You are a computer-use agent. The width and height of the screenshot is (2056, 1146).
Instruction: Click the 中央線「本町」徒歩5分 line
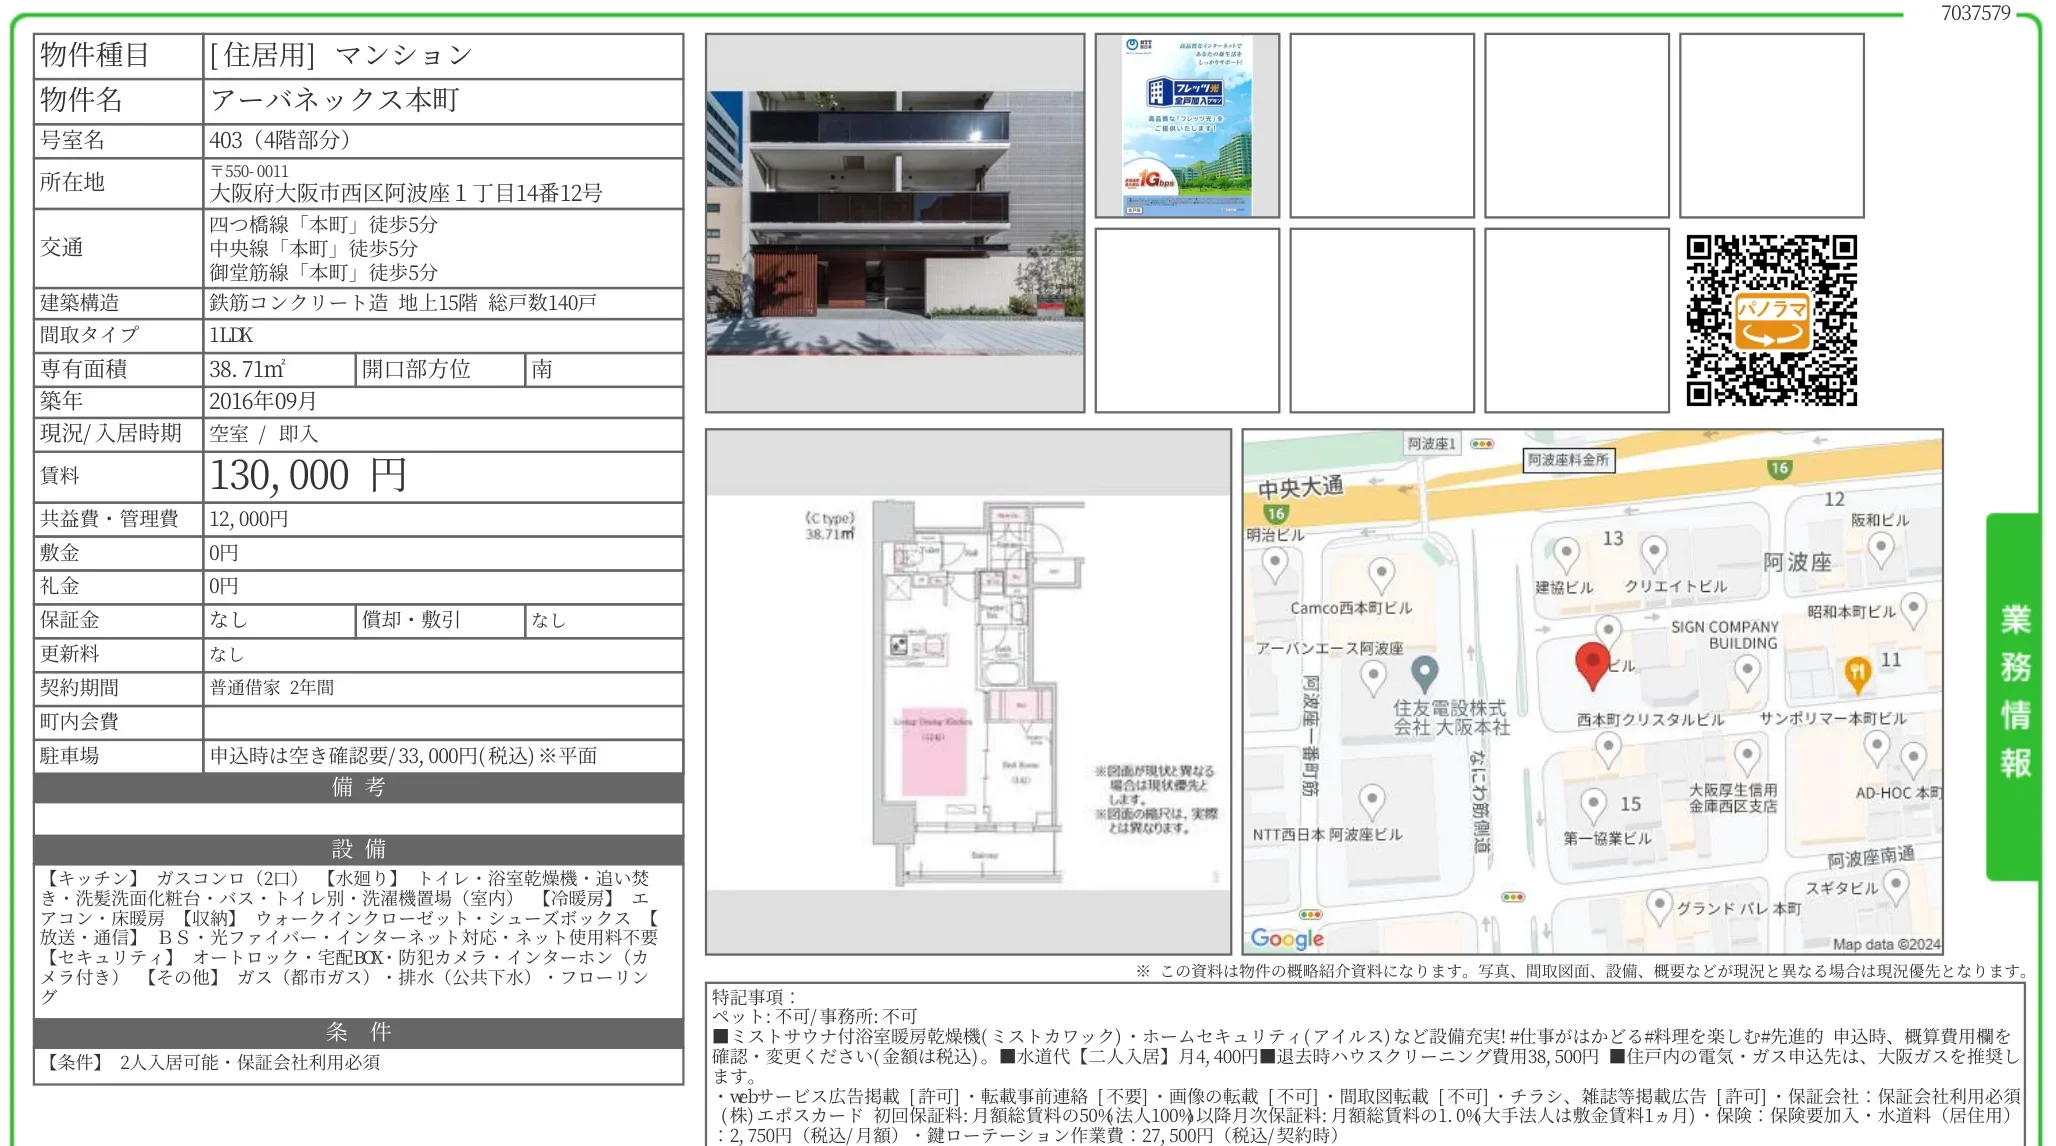[314, 249]
